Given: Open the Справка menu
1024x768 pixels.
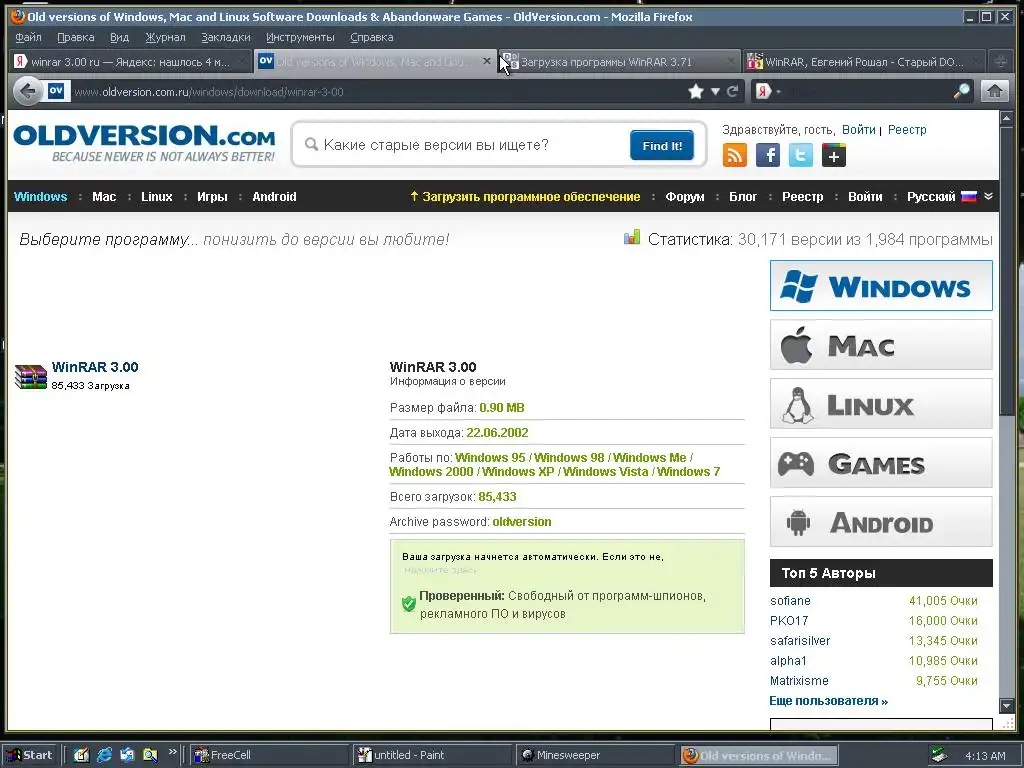Looking at the screenshot, I should coord(372,37).
